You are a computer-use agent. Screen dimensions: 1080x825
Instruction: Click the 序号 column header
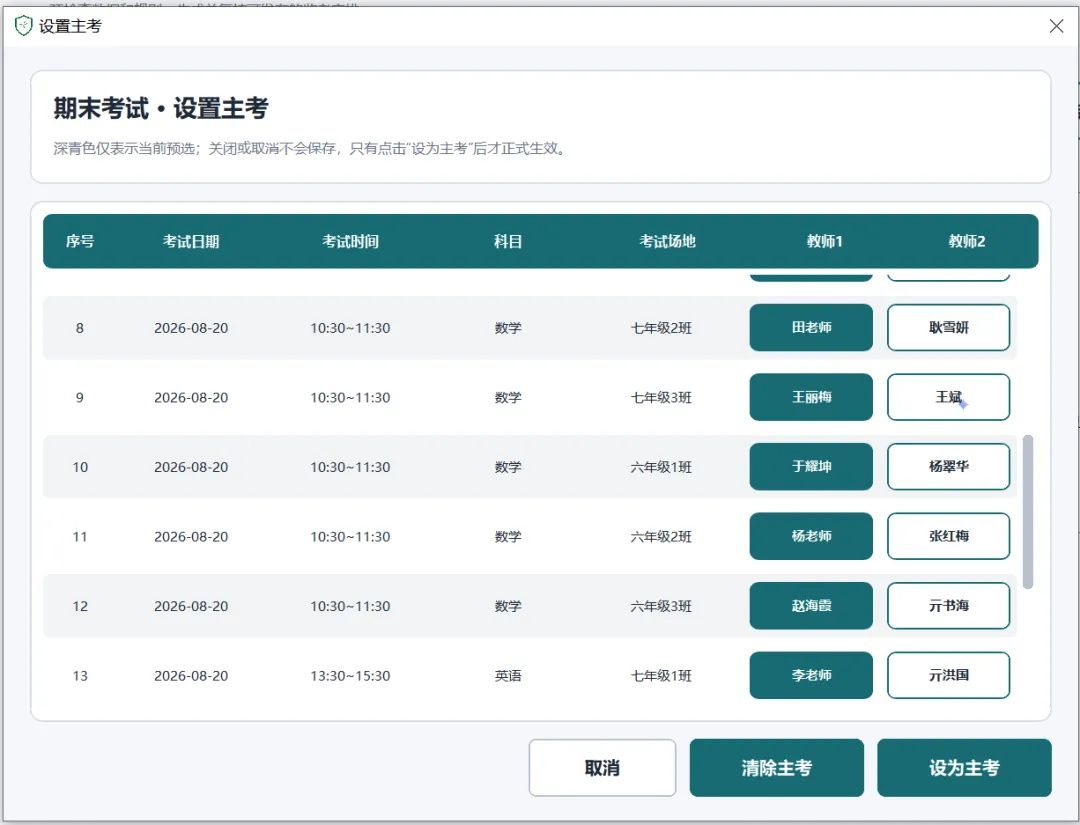(x=80, y=241)
